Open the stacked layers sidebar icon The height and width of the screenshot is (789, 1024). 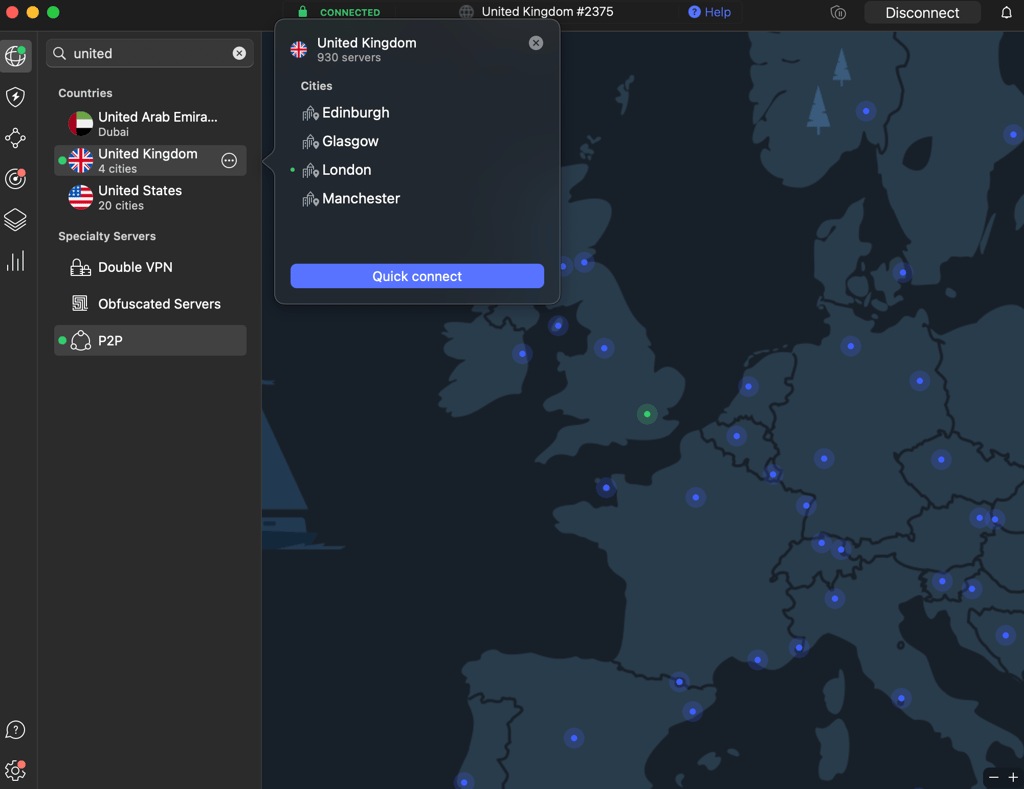[x=16, y=219]
